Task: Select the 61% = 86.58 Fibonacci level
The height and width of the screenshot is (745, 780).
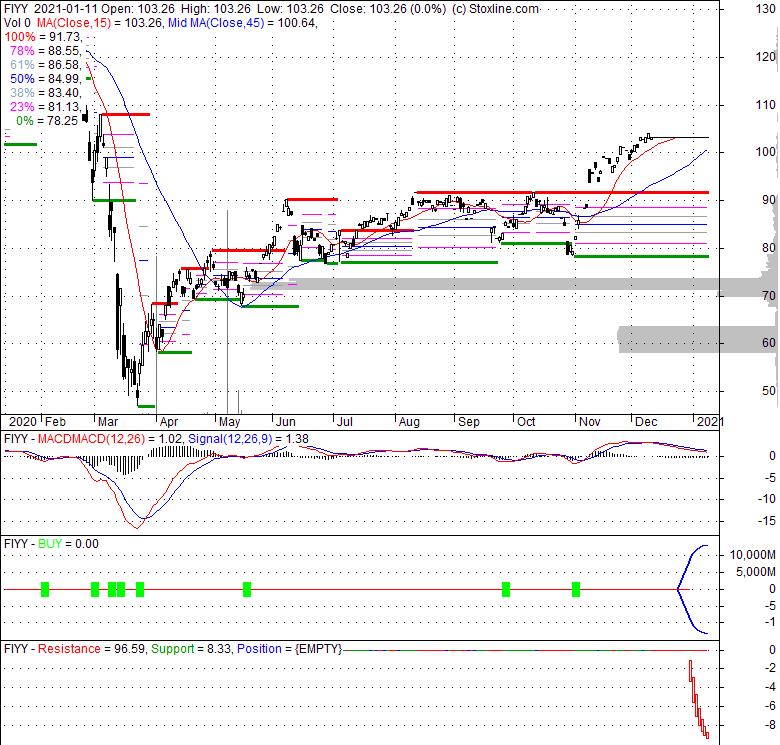Action: coord(45,65)
